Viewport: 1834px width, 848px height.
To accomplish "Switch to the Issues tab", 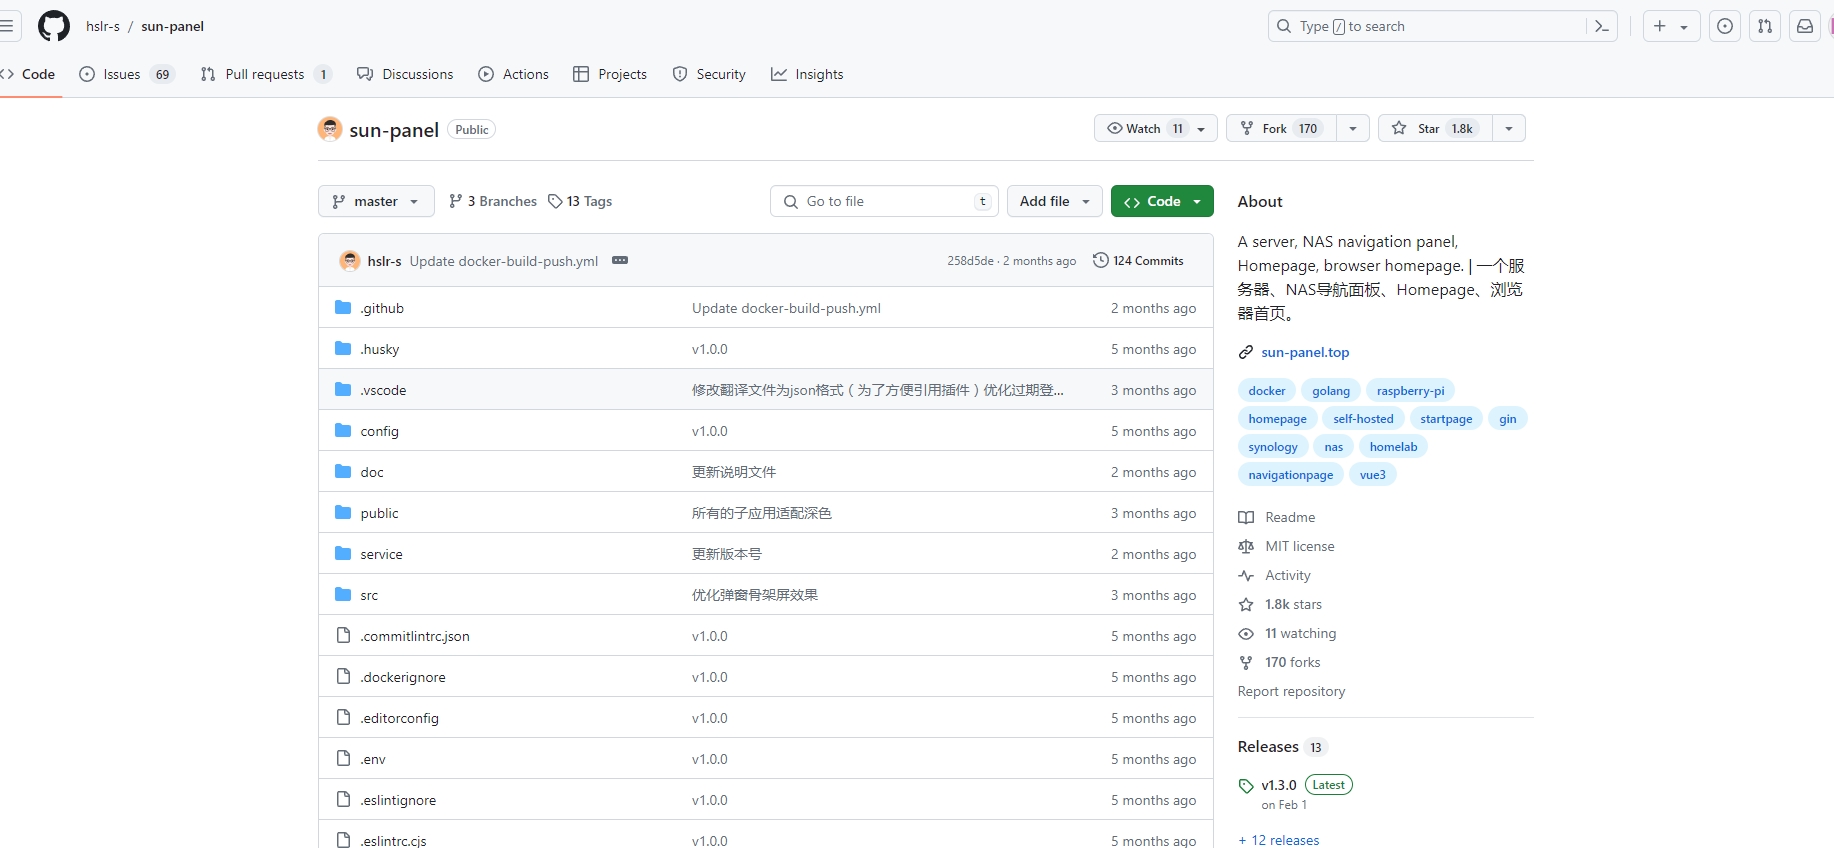I will click(126, 74).
